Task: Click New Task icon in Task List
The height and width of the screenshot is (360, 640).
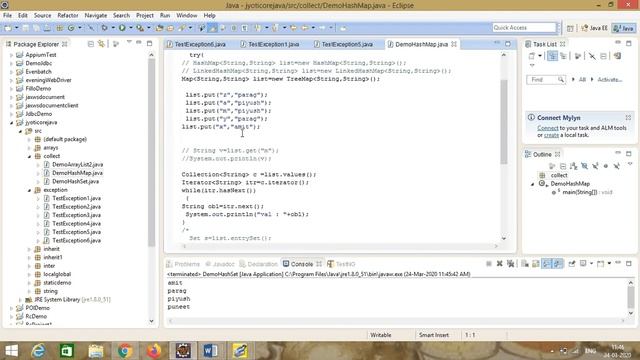Action: pos(531,56)
